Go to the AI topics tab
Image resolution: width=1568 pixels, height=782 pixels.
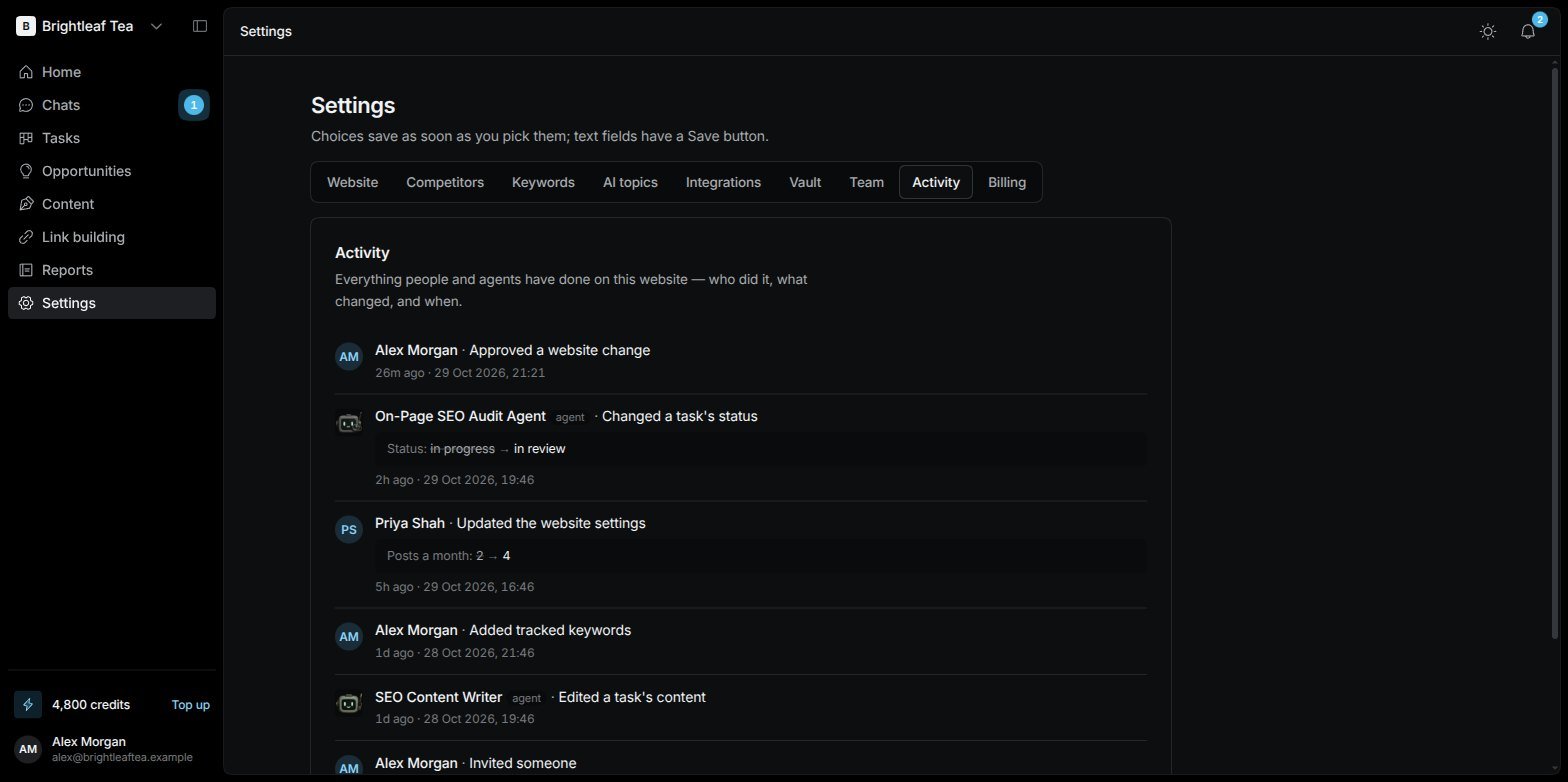click(630, 182)
